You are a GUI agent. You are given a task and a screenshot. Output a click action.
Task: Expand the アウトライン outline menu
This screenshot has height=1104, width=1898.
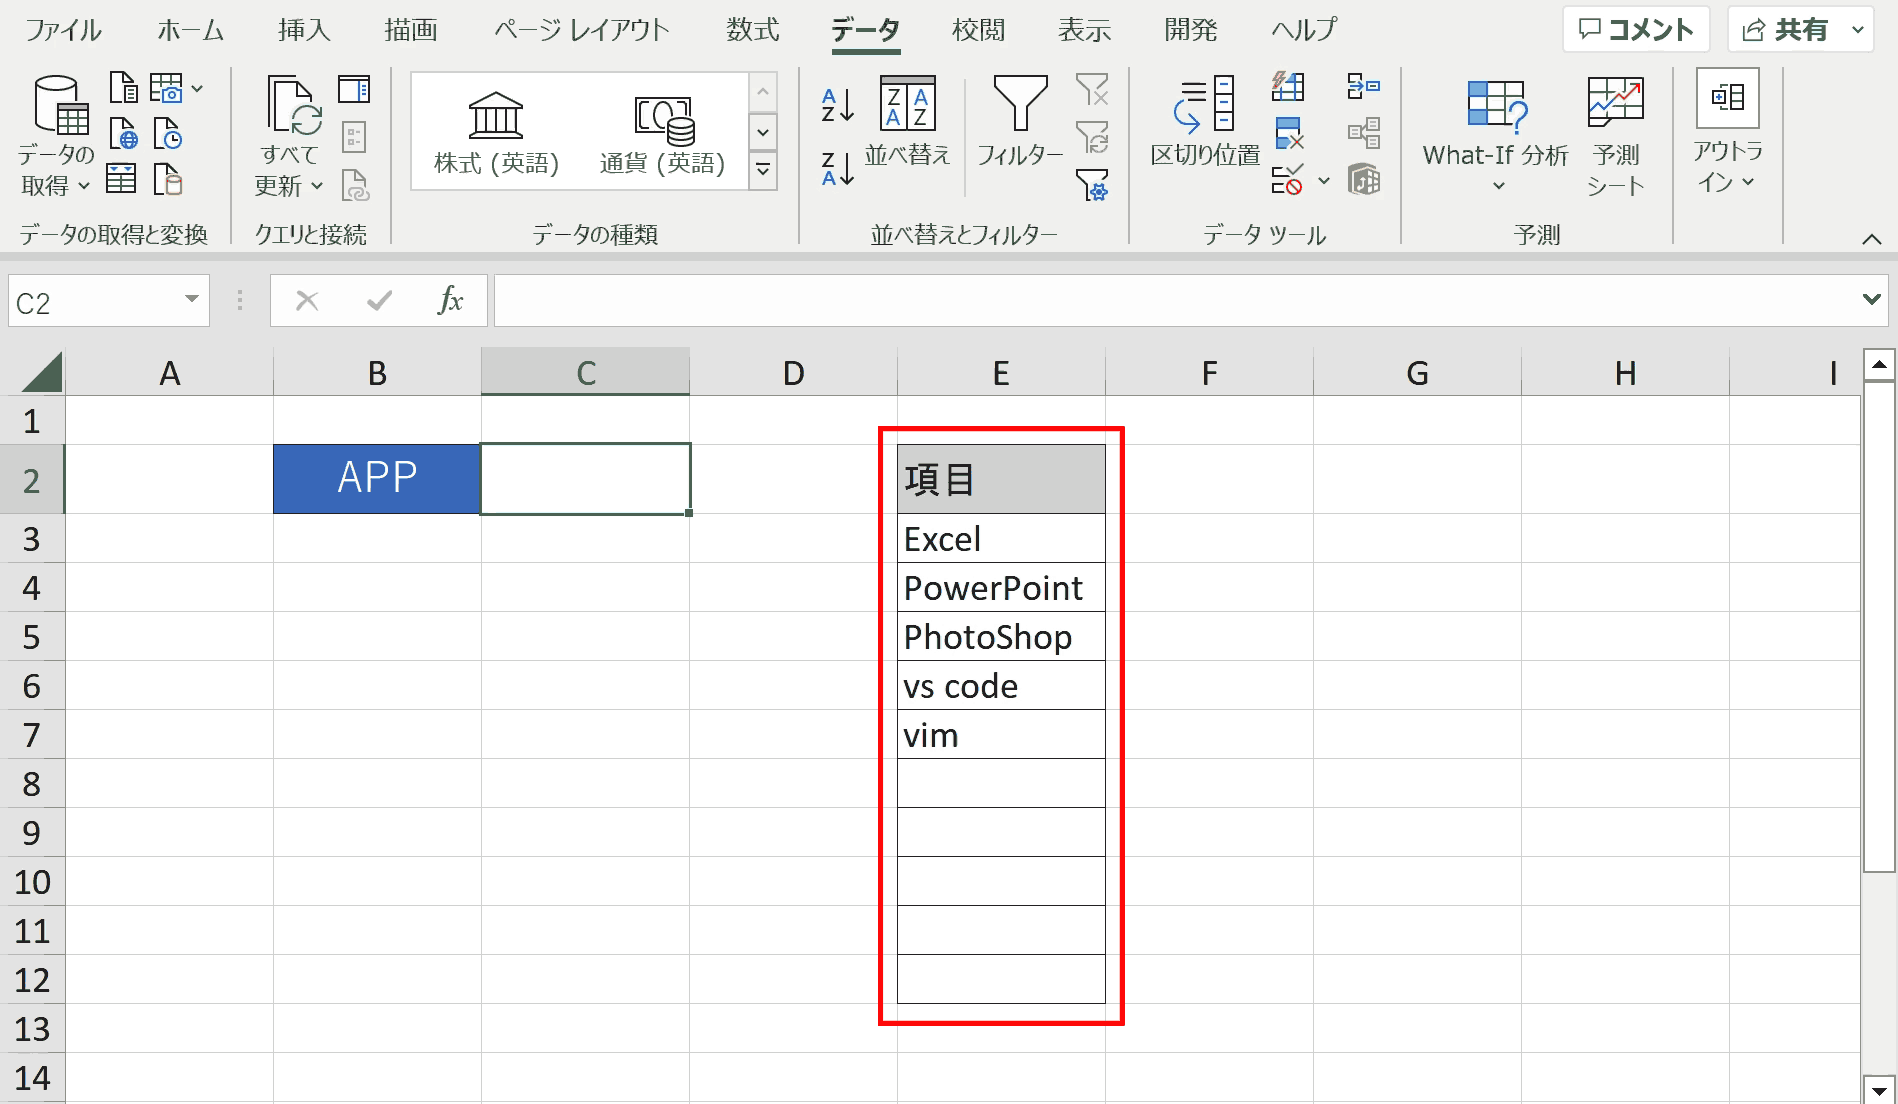[1728, 131]
